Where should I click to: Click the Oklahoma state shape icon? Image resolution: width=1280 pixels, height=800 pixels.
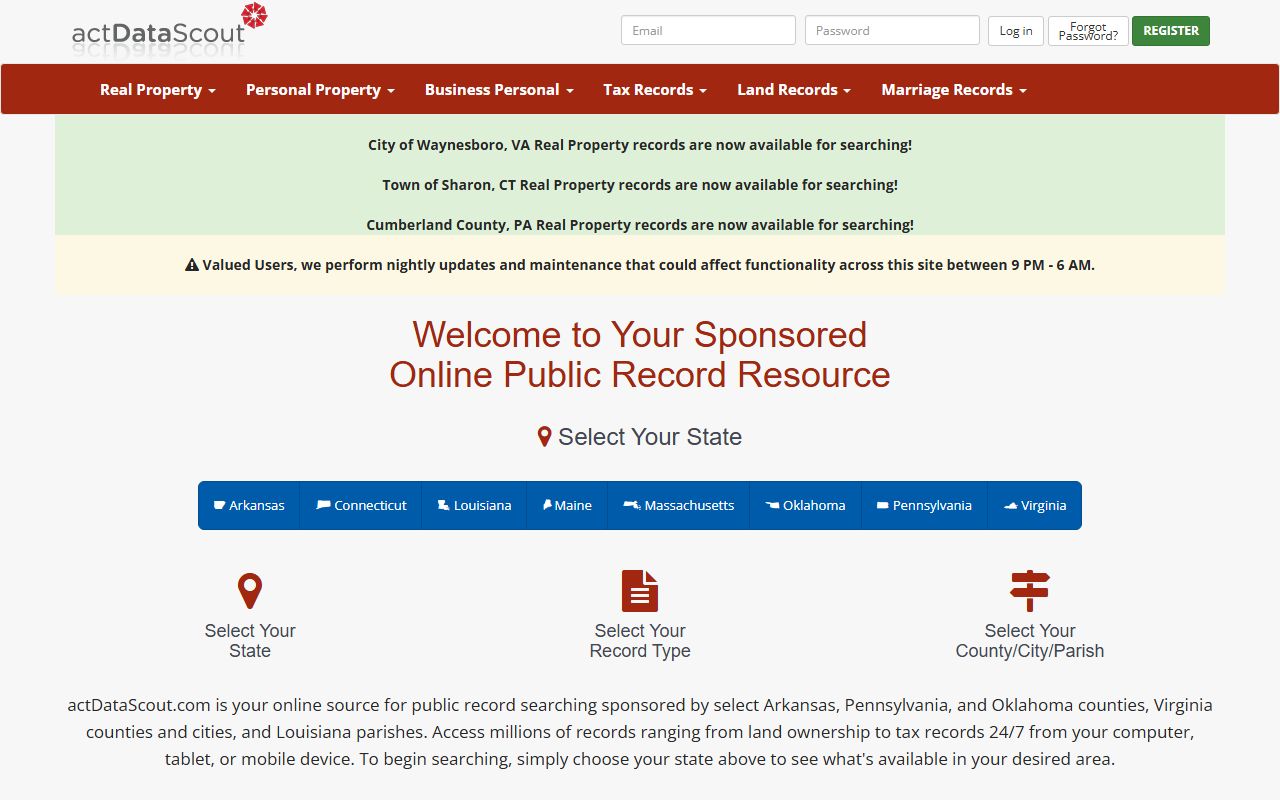click(772, 506)
